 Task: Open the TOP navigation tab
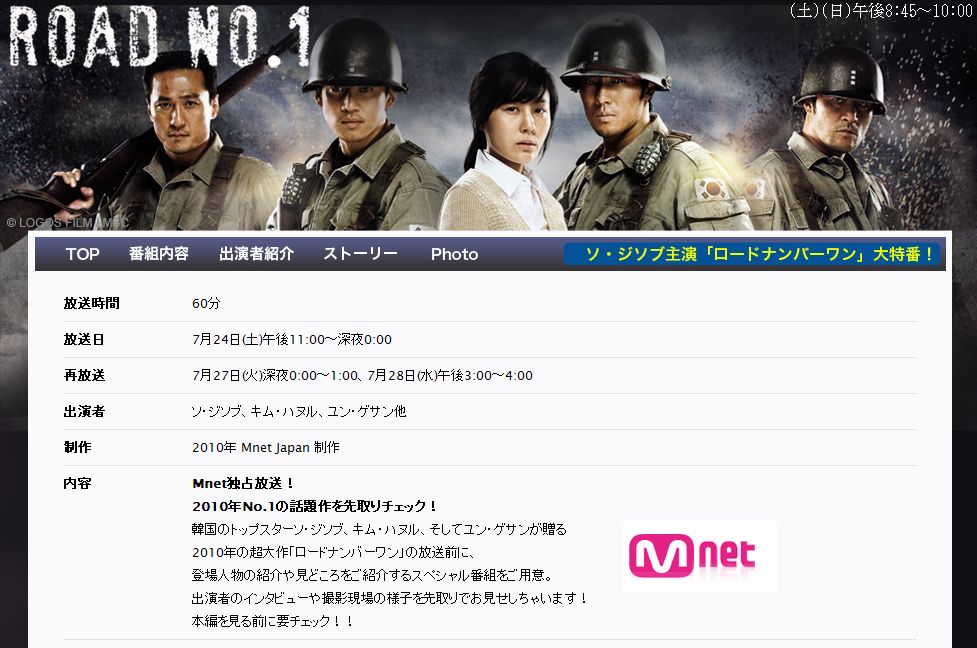coord(82,254)
